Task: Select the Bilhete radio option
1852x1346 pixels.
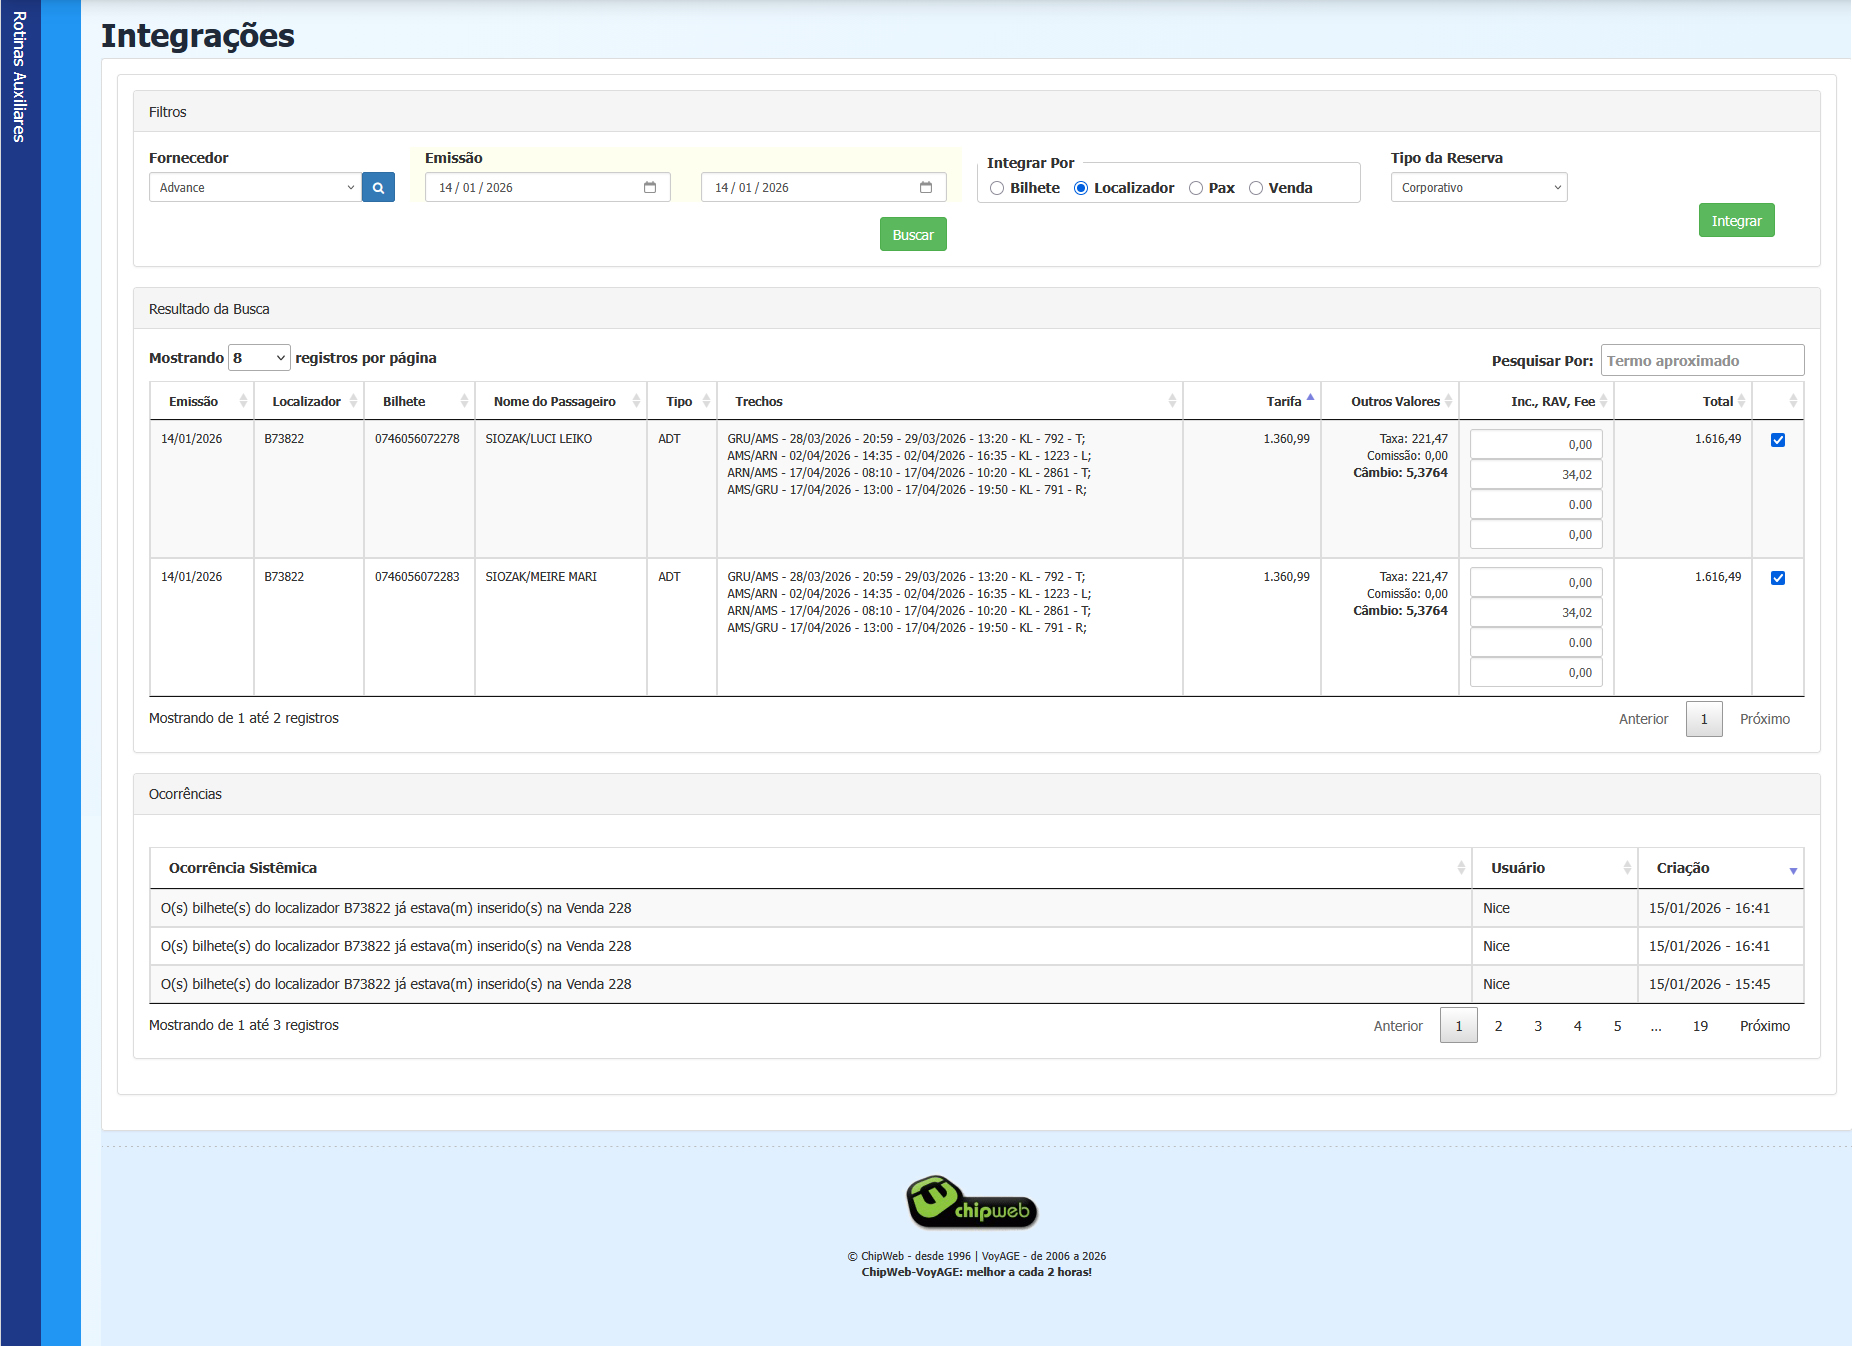Action: click(997, 188)
